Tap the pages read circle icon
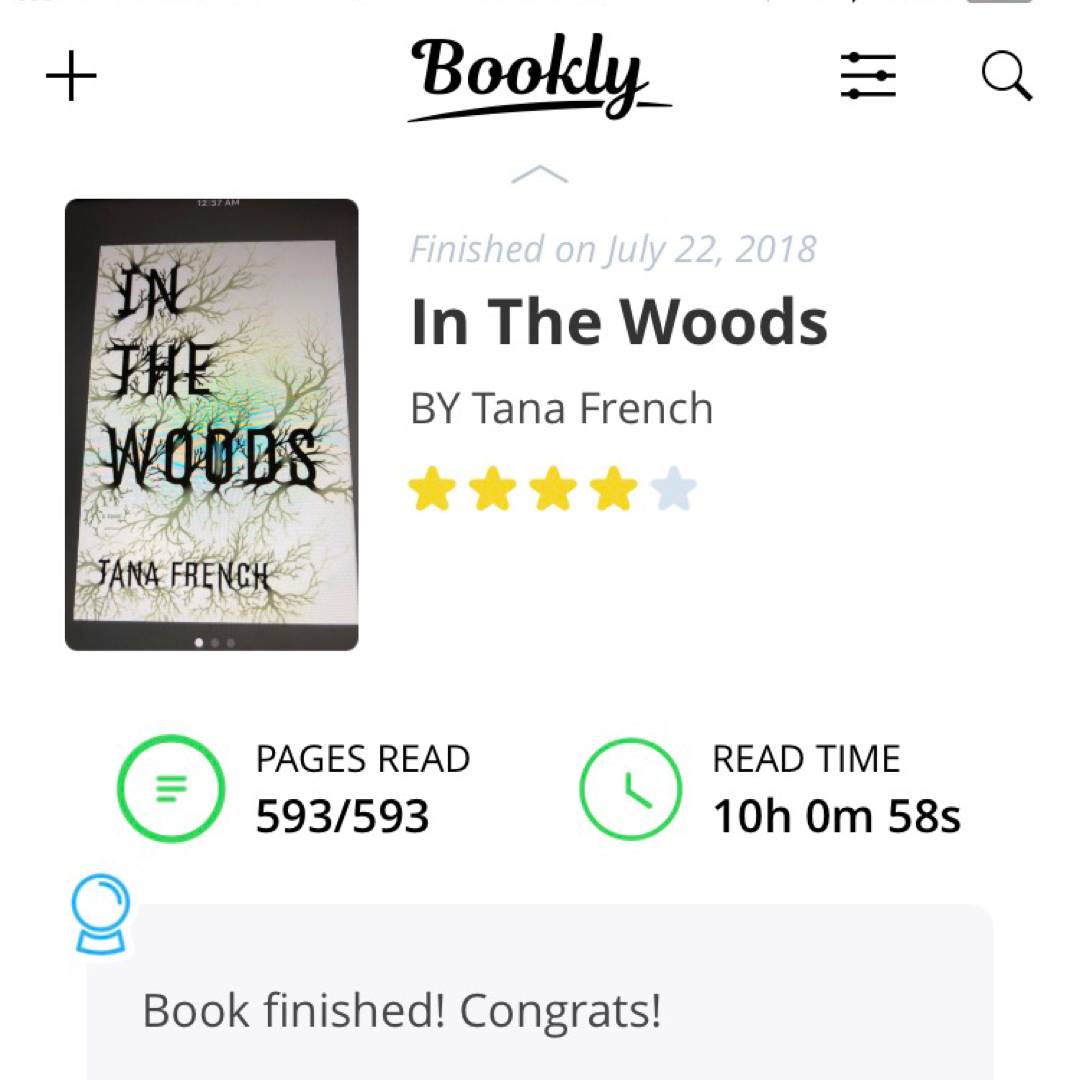The height and width of the screenshot is (1080, 1080). point(171,790)
